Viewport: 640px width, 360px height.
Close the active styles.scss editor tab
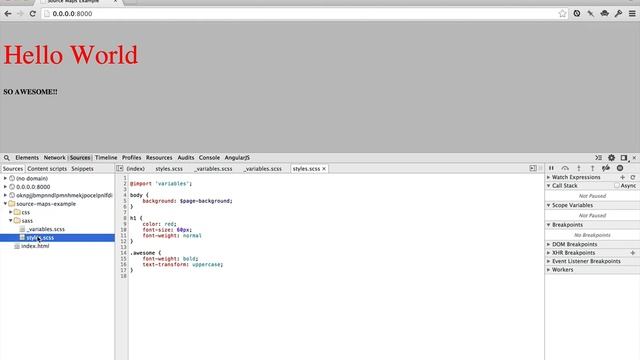click(324, 169)
